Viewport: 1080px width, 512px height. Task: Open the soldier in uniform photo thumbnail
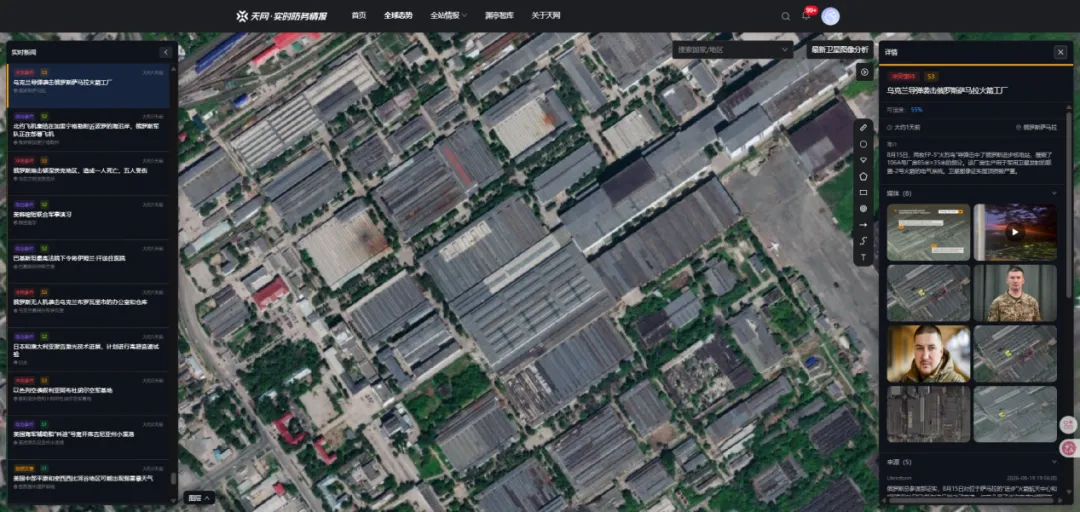click(x=1015, y=293)
